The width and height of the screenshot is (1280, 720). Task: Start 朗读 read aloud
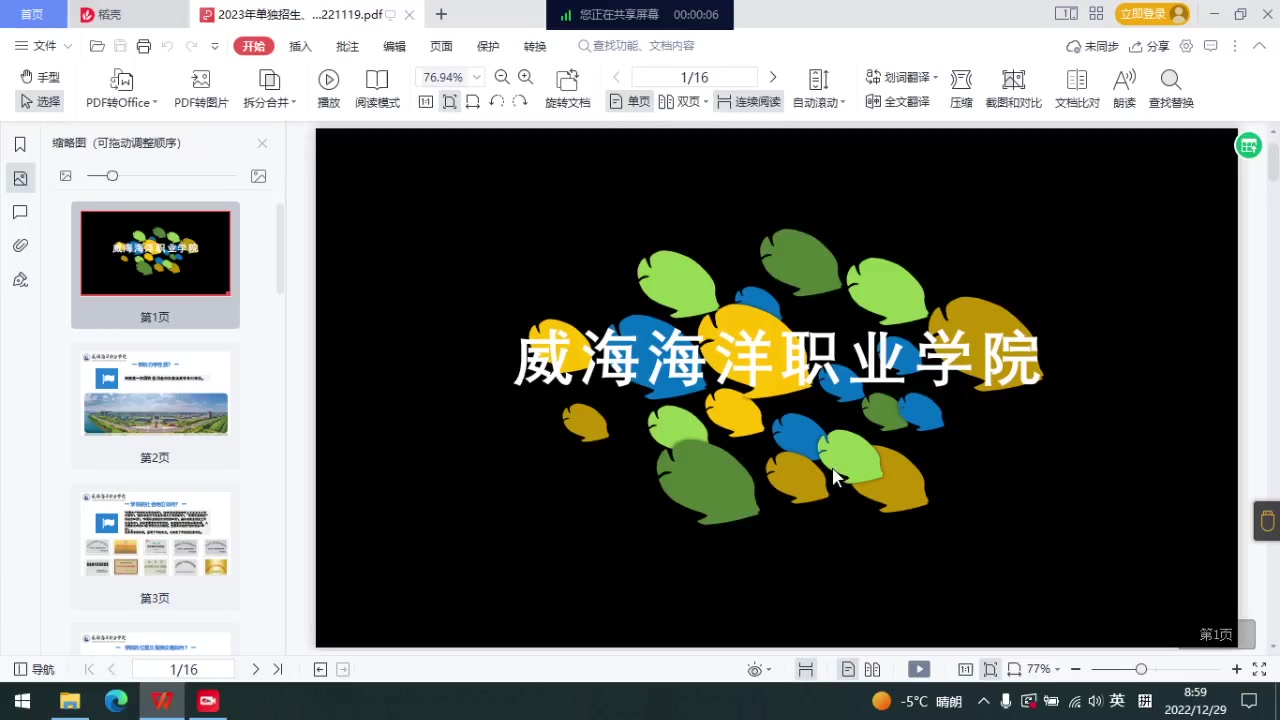1124,89
